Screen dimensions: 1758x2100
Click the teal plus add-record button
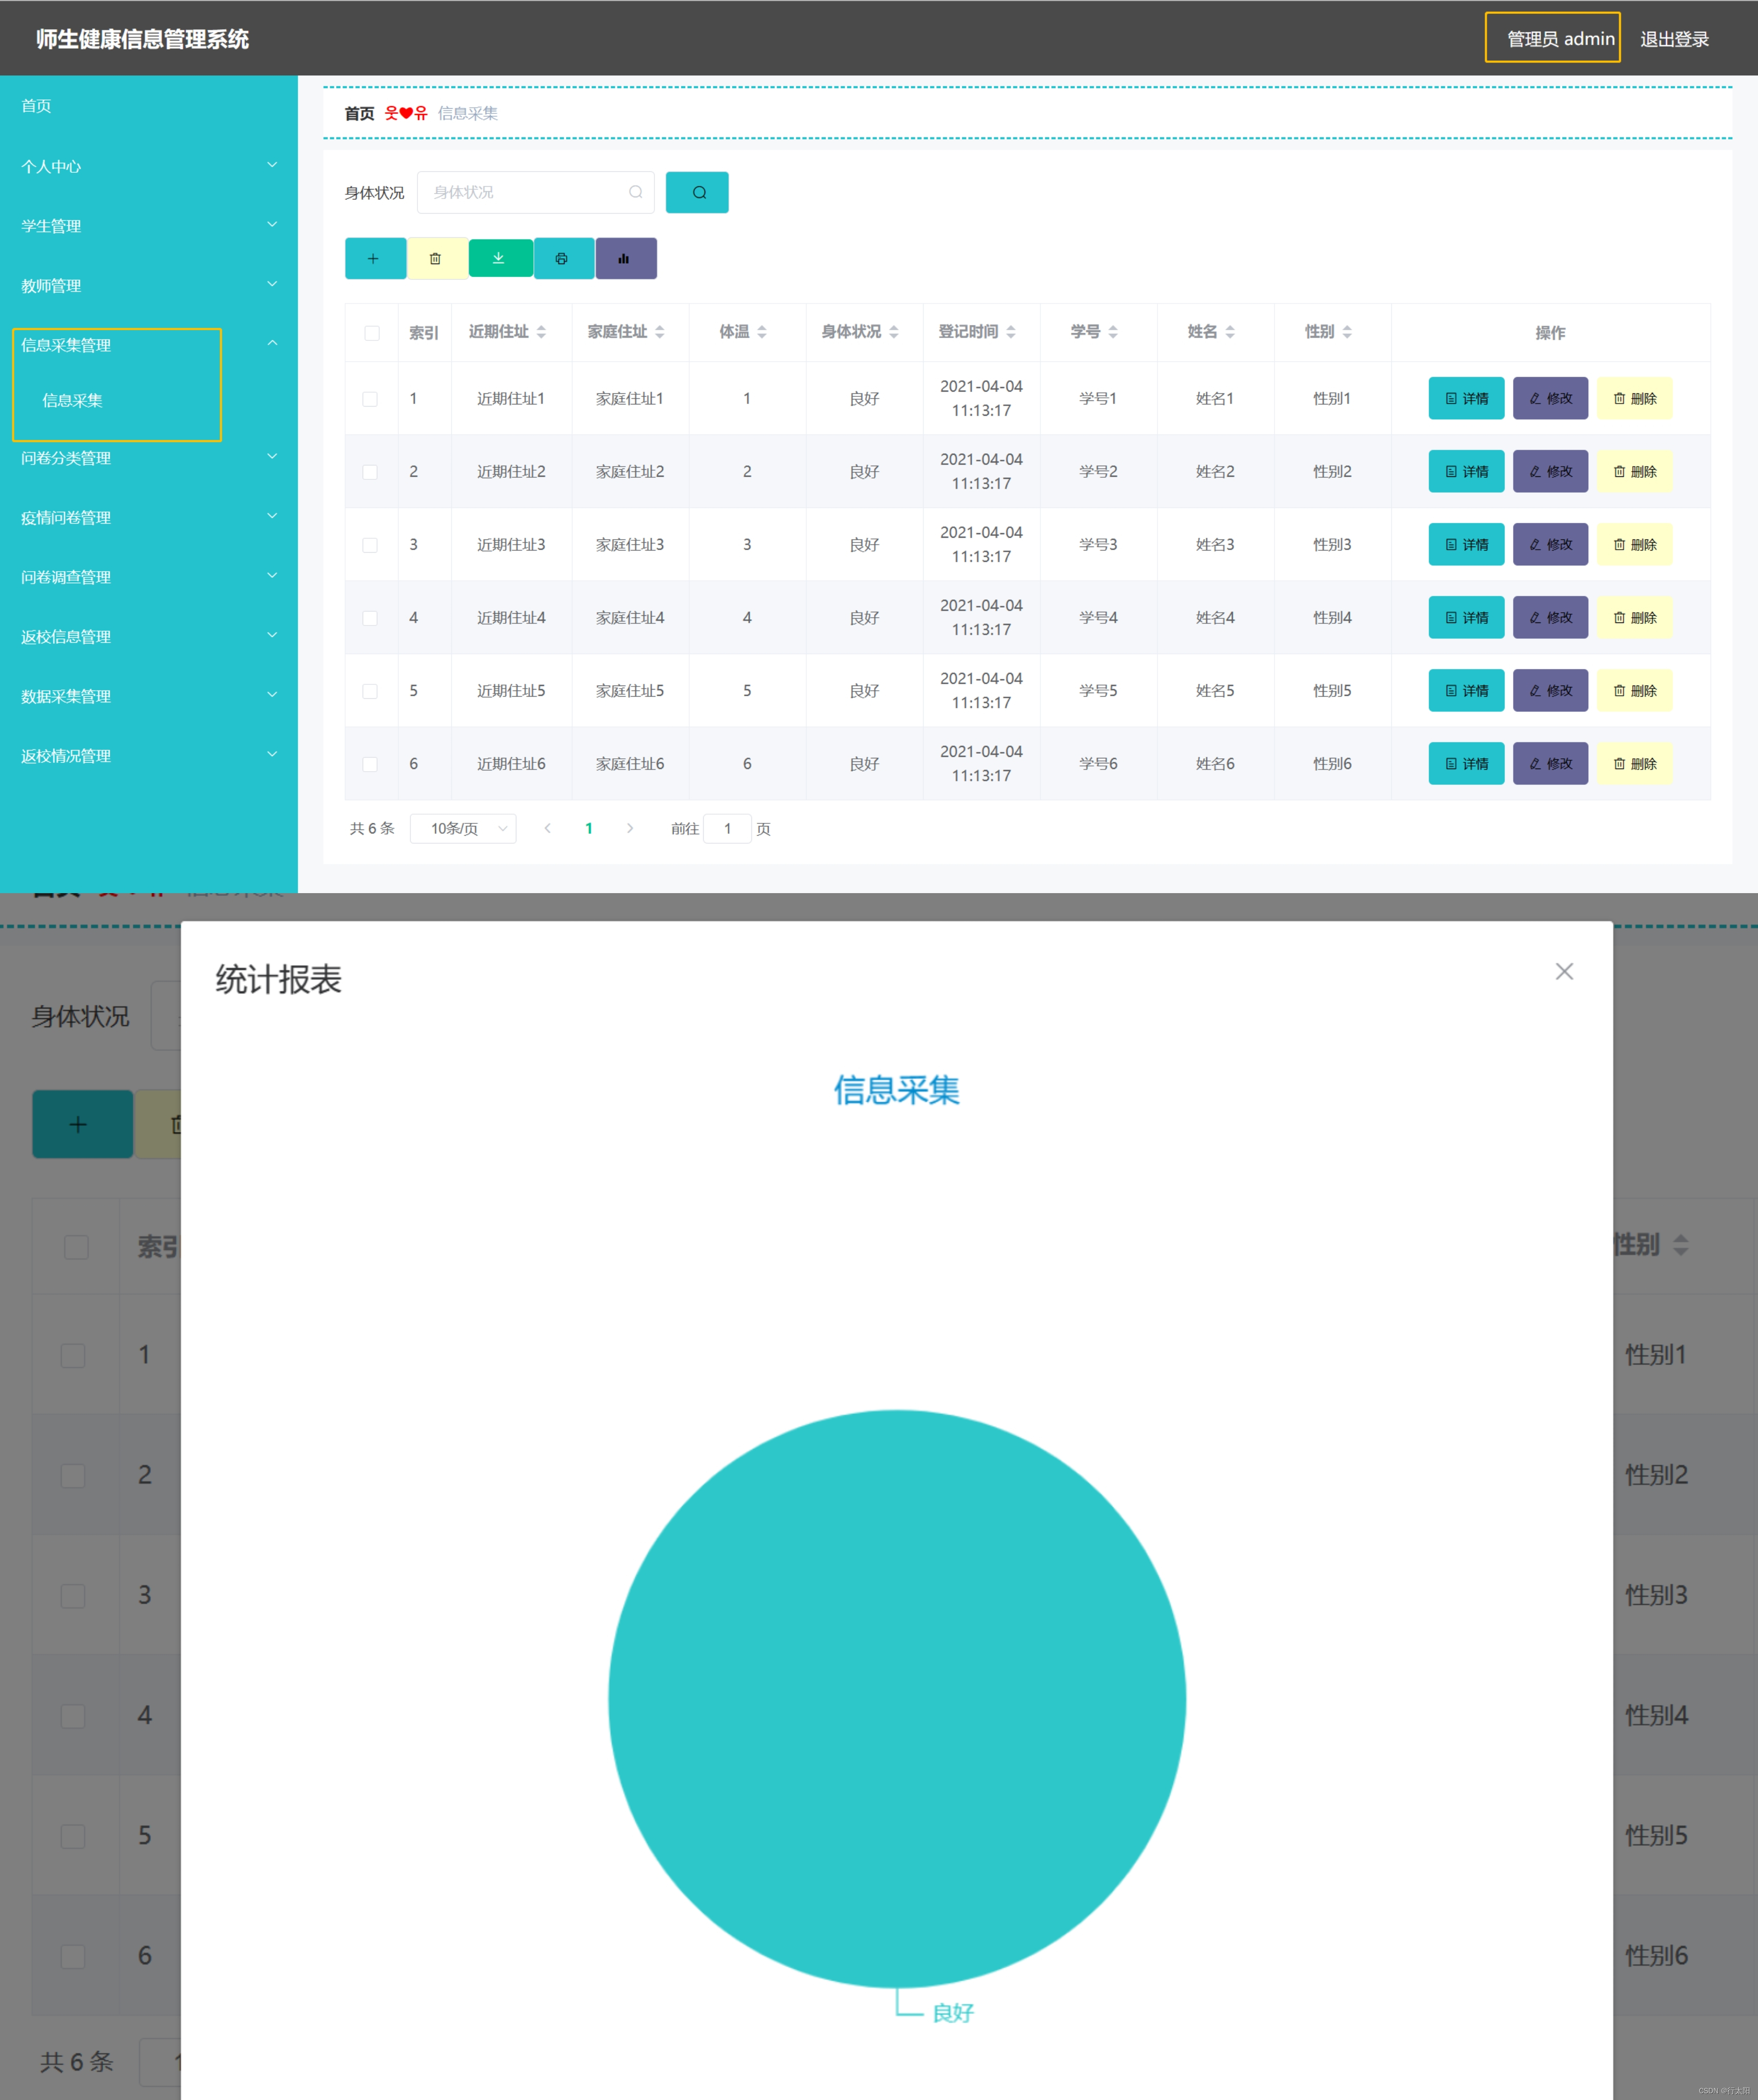(x=374, y=259)
